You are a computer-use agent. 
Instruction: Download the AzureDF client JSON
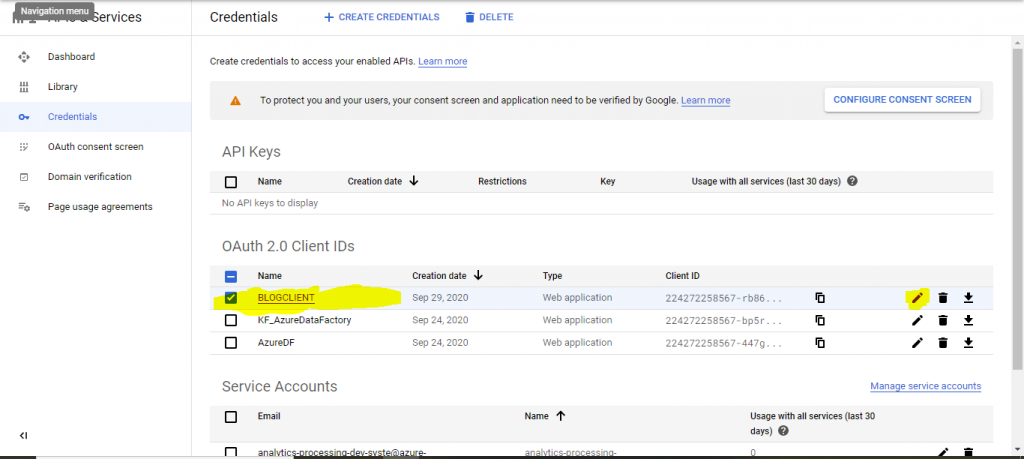pyautogui.click(x=968, y=343)
